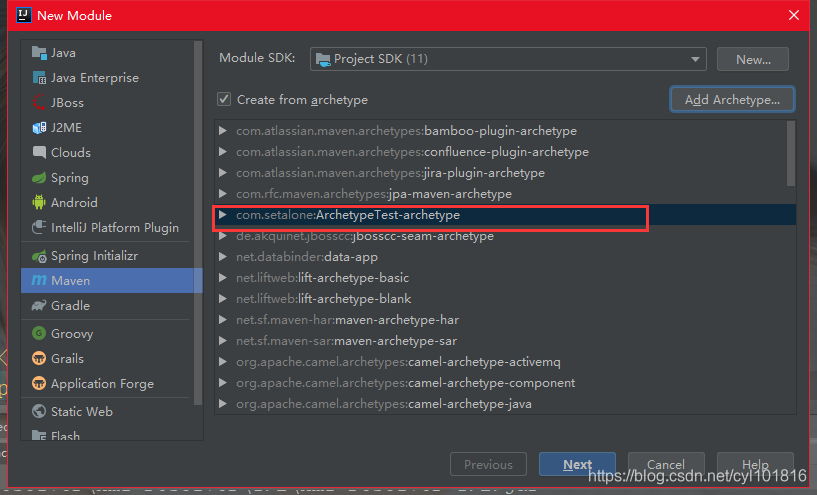This screenshot has width=817, height=495.
Task: Click the Cancel button
Action: [666, 464]
